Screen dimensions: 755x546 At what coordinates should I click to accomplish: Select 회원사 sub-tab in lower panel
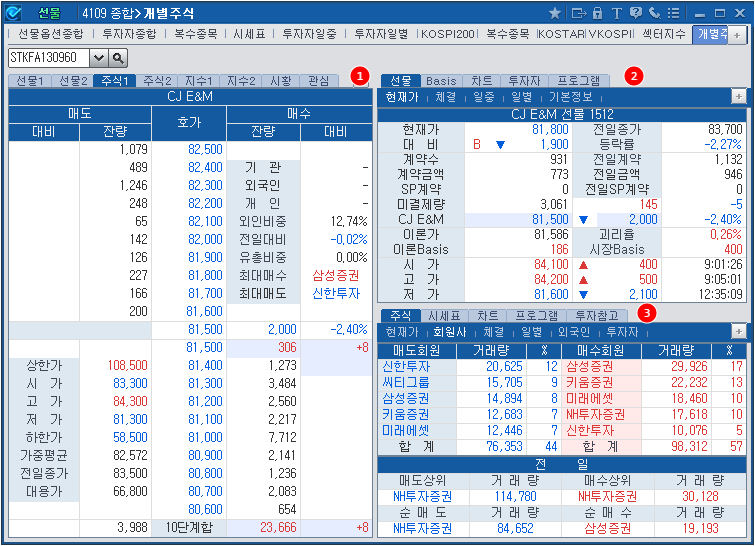pos(450,332)
